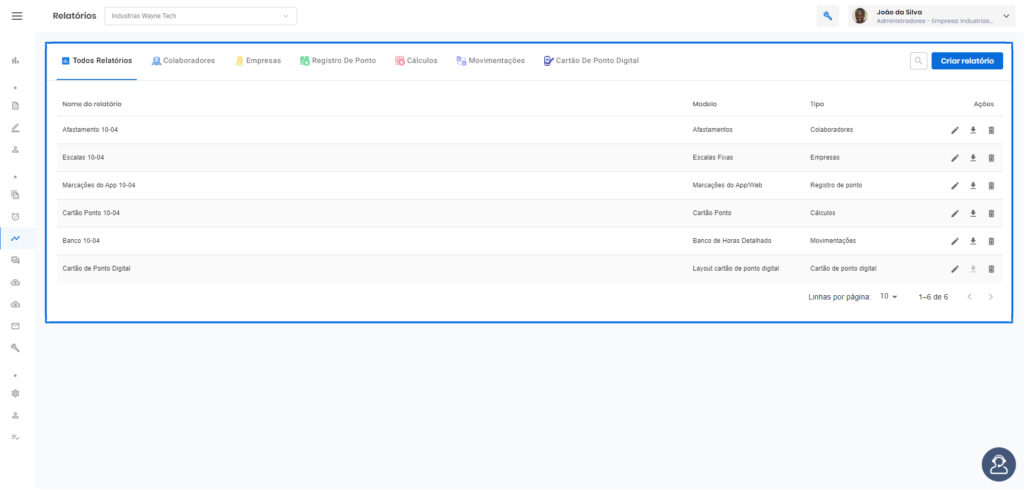
Task: Open the Banco 10-04 report row
Action: point(529,242)
